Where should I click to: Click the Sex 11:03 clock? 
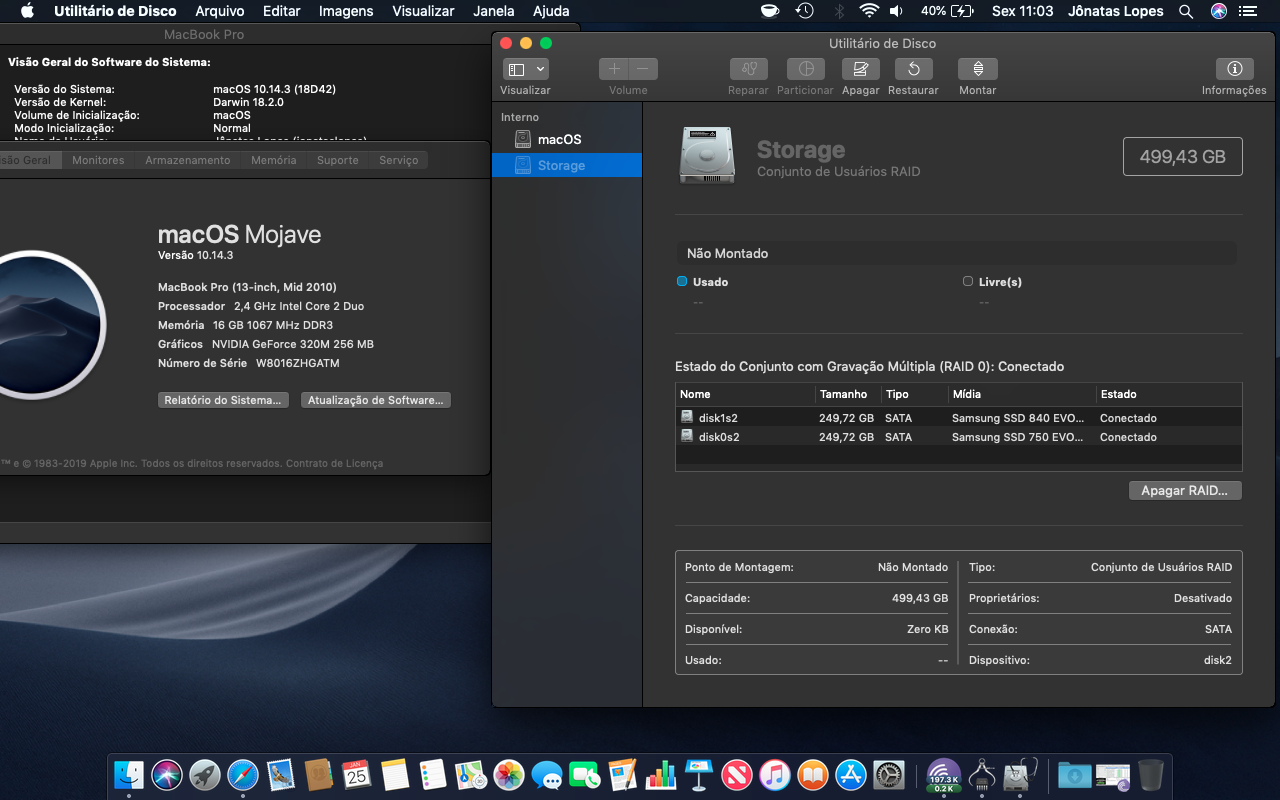point(1022,11)
